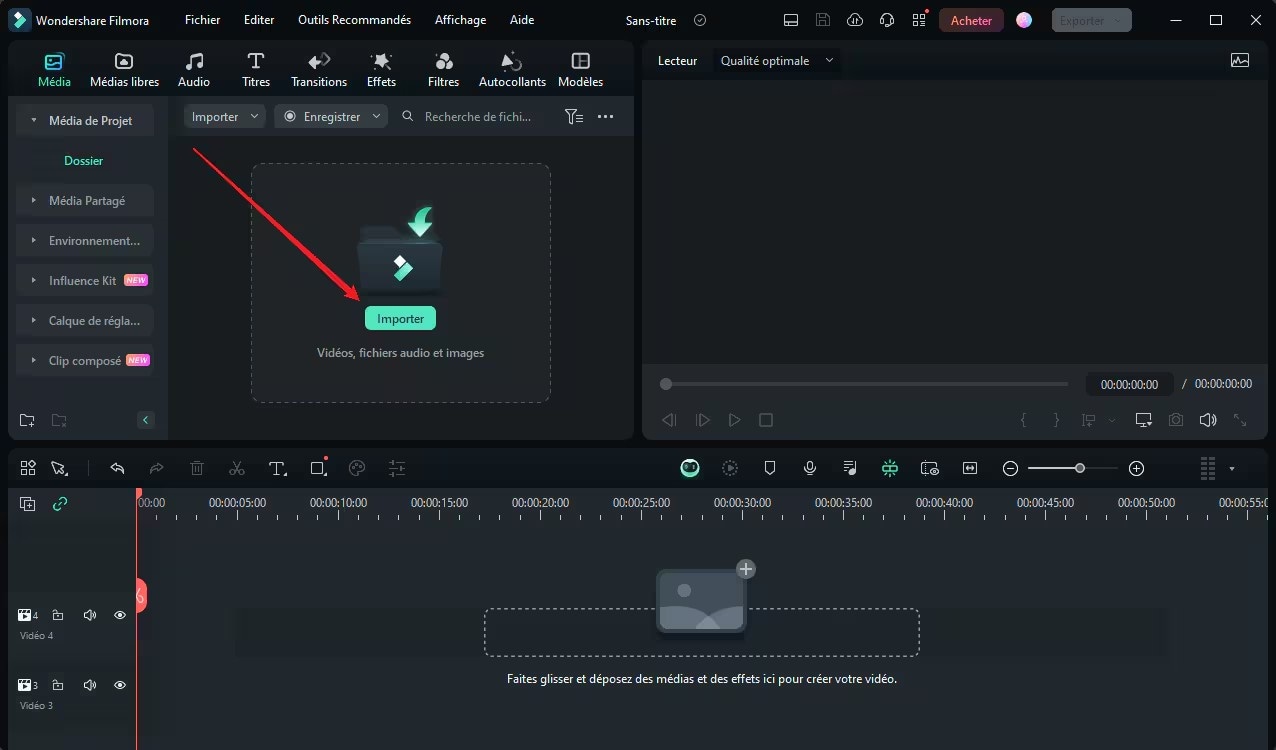Open the Qualité optimale dropdown
The width and height of the screenshot is (1276, 750).
pos(776,61)
